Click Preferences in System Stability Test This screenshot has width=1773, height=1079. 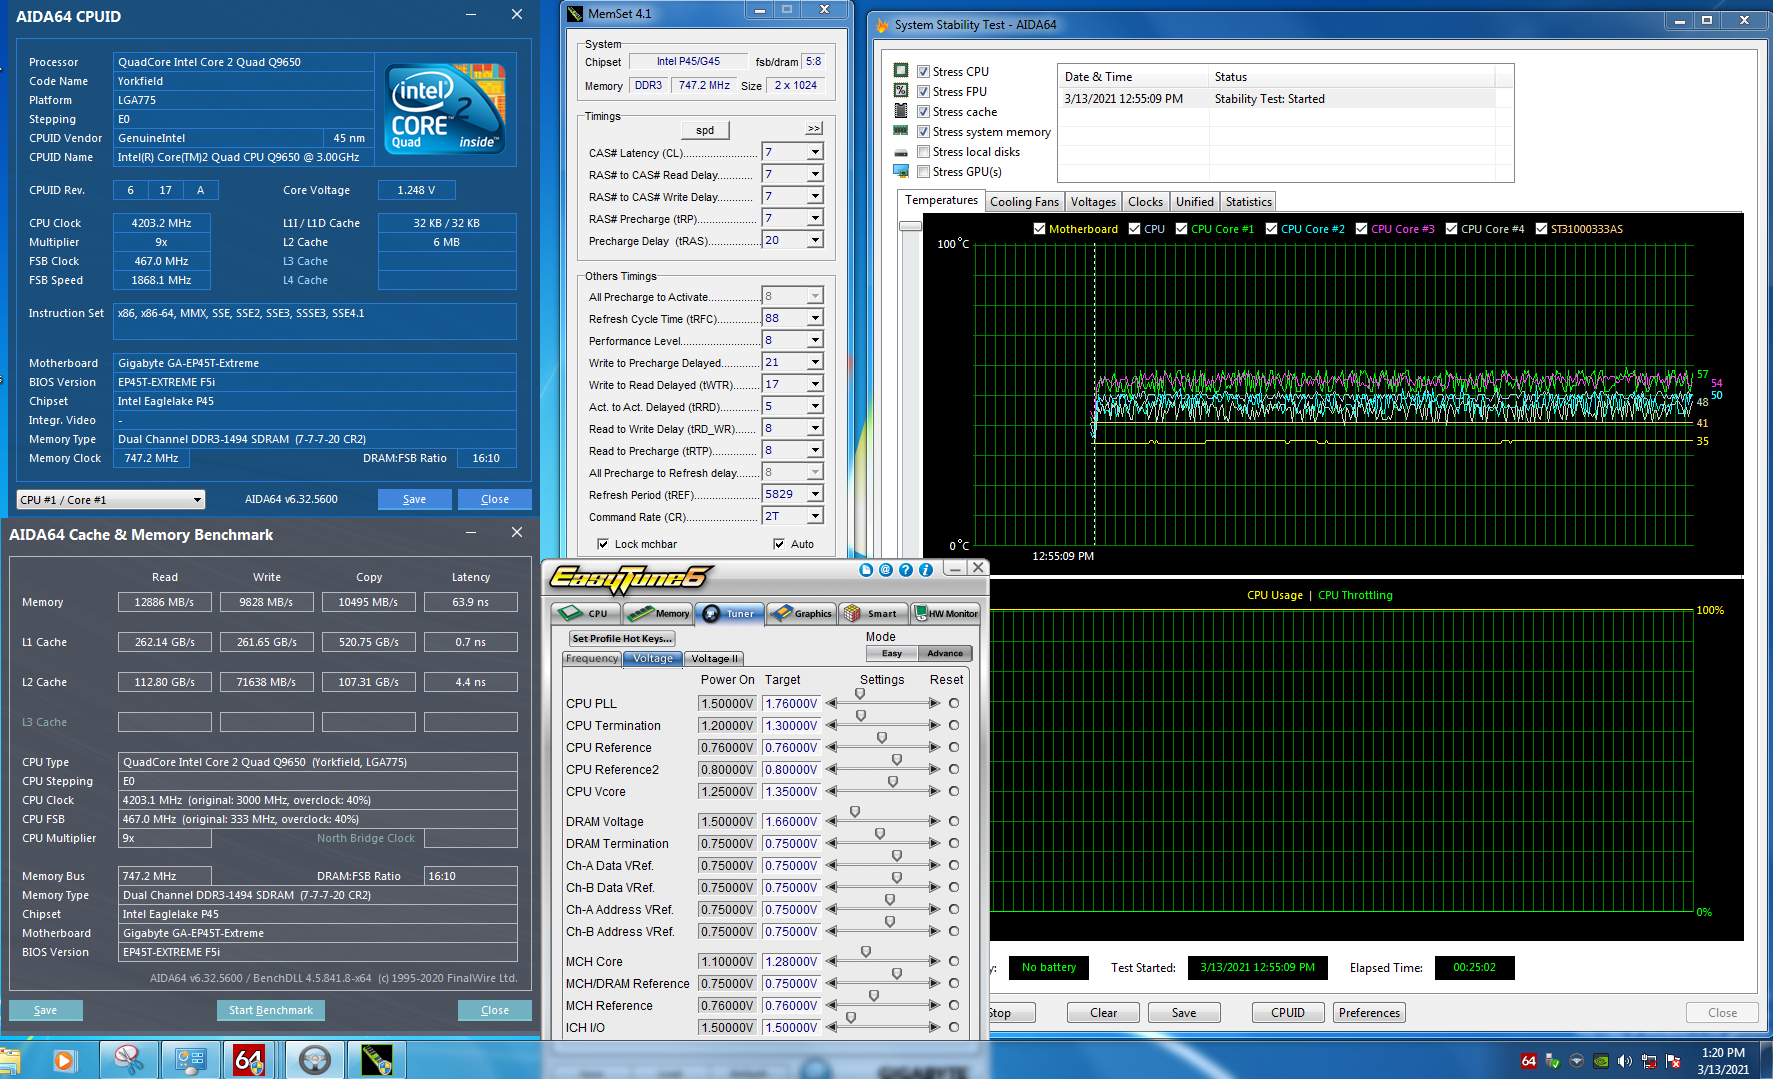point(1369,1013)
